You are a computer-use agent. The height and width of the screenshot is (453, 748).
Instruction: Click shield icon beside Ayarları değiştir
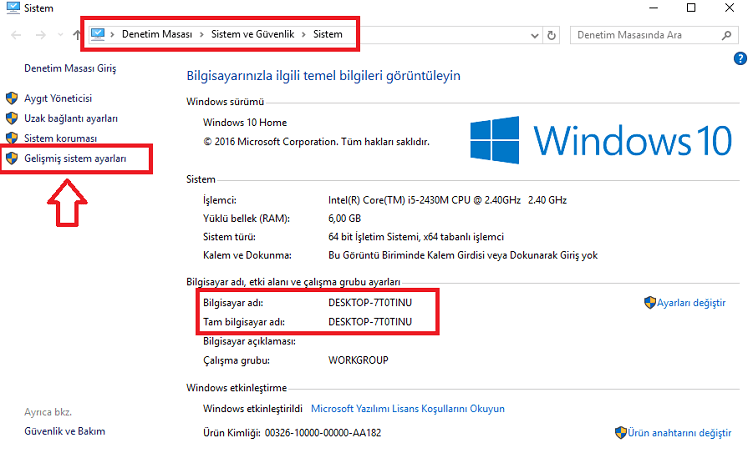tap(650, 302)
